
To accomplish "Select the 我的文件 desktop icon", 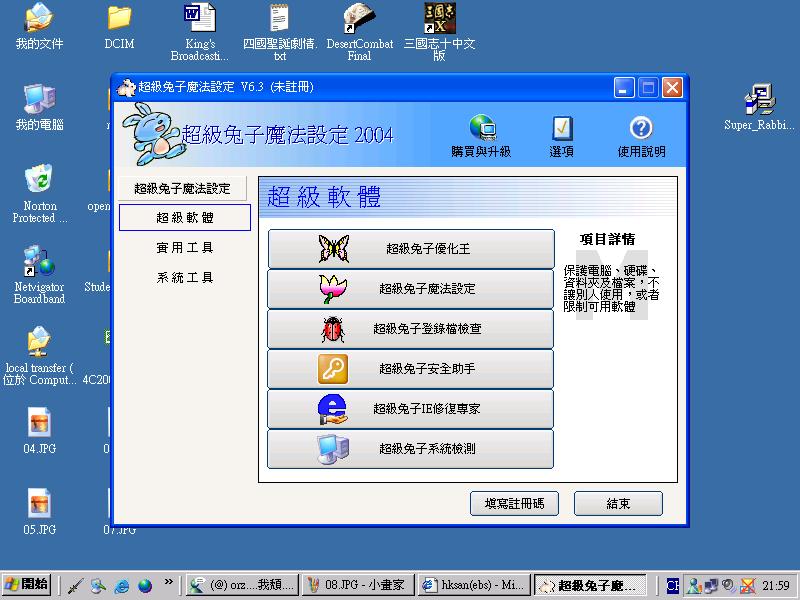I will tap(39, 27).
